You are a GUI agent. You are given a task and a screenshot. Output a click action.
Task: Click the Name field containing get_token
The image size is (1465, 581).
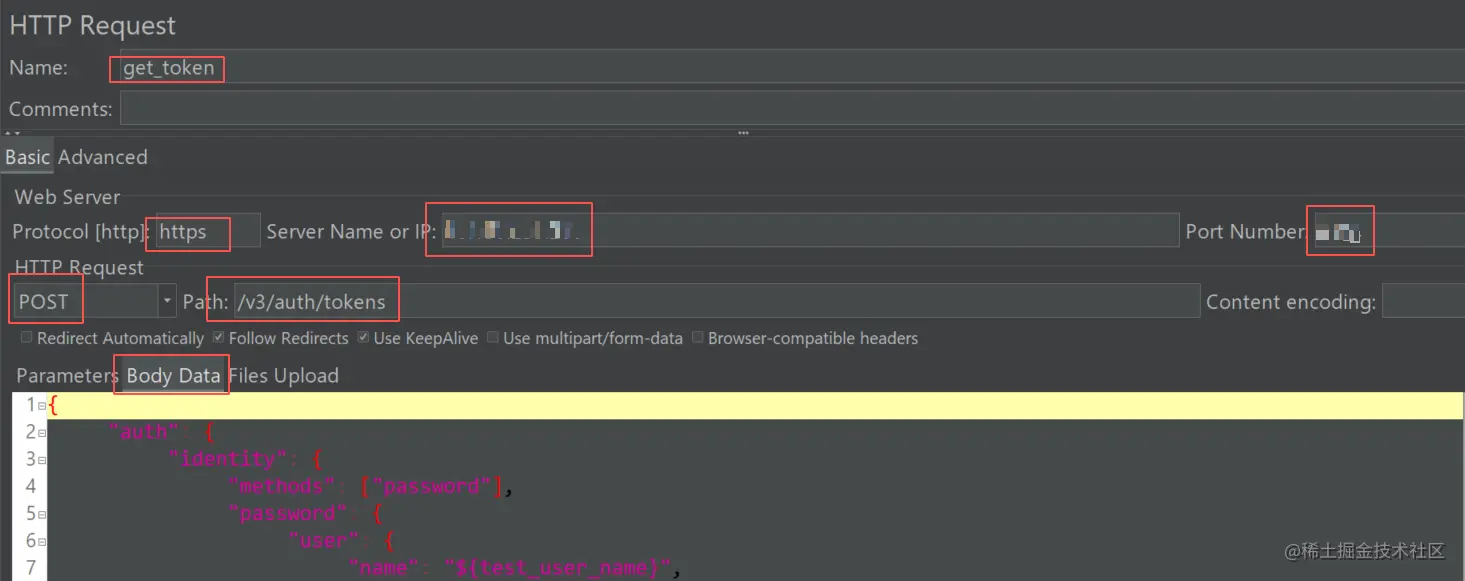[792, 68]
